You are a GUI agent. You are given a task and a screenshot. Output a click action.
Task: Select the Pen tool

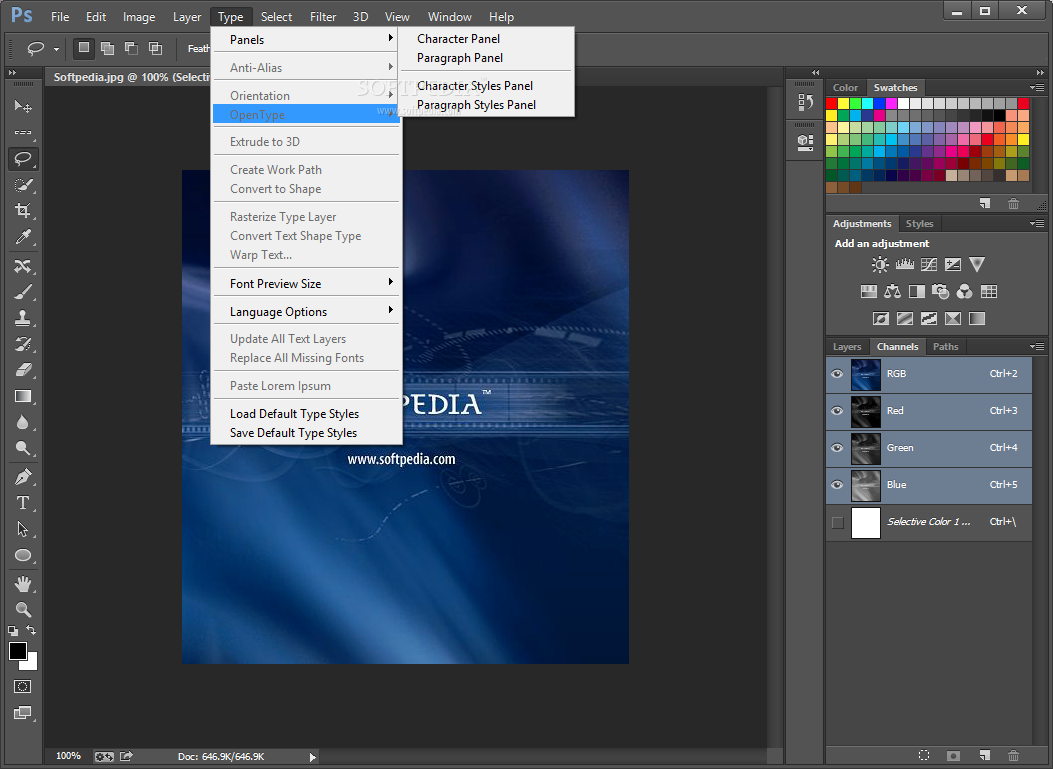coord(23,477)
